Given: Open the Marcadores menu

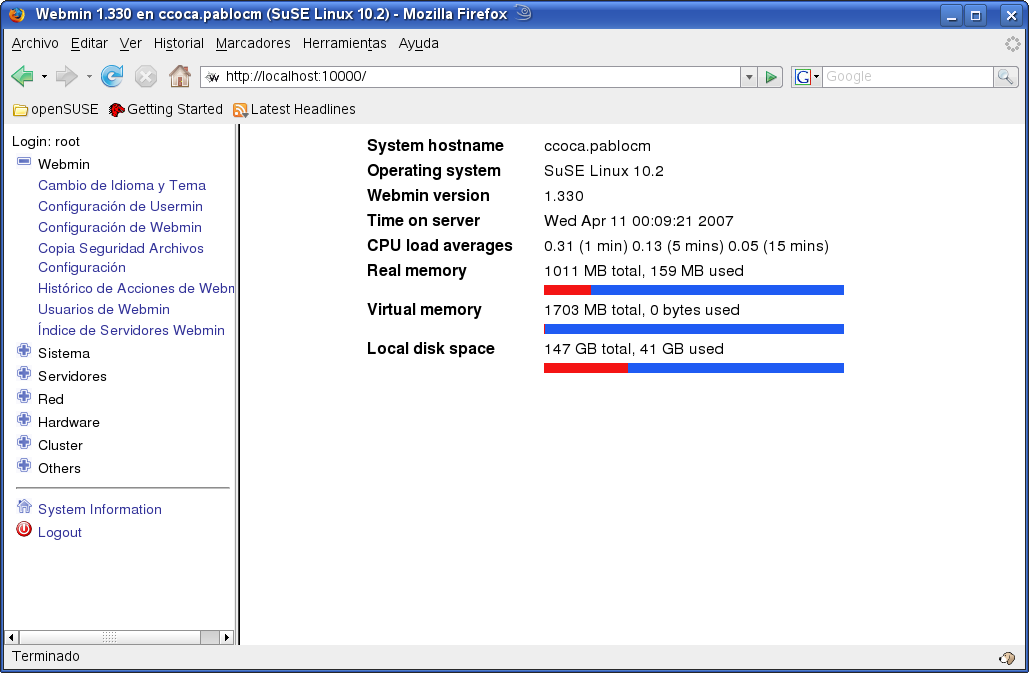Looking at the screenshot, I should click(253, 44).
